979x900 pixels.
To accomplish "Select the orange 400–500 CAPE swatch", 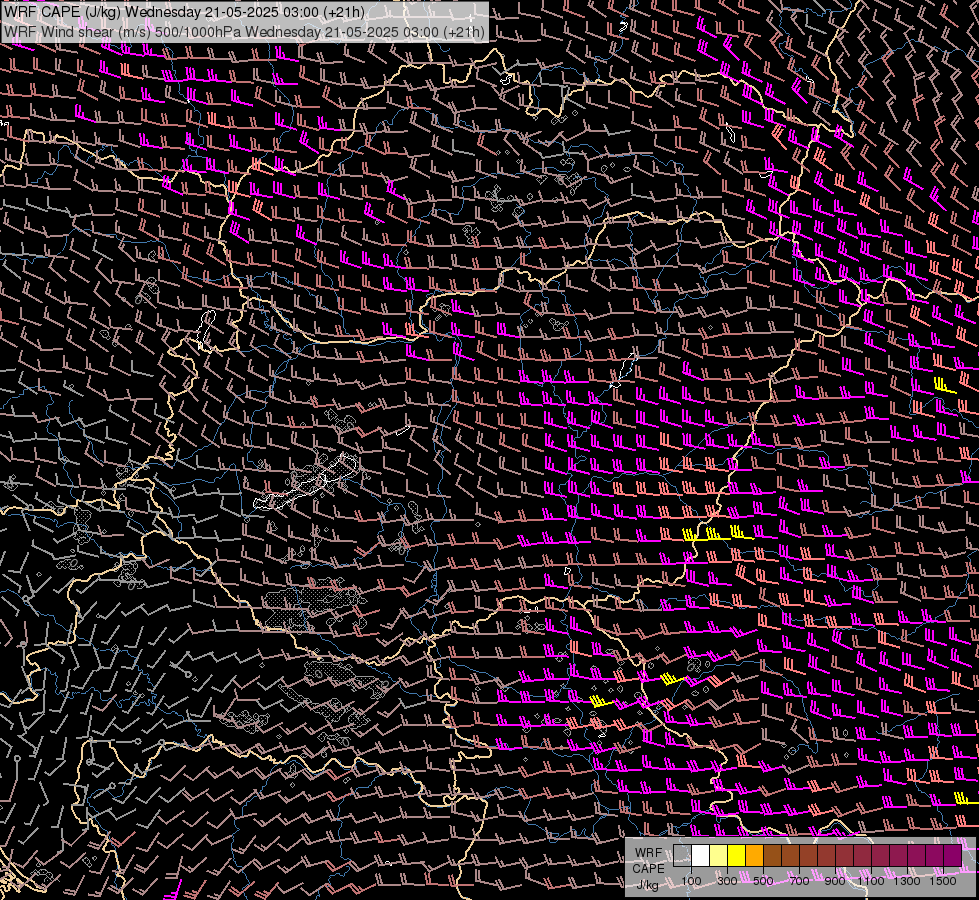I will coord(754,856).
